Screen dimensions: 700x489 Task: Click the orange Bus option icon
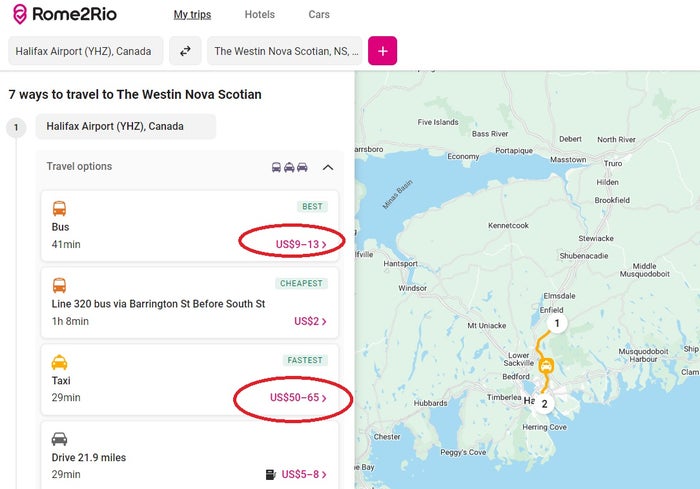59,209
